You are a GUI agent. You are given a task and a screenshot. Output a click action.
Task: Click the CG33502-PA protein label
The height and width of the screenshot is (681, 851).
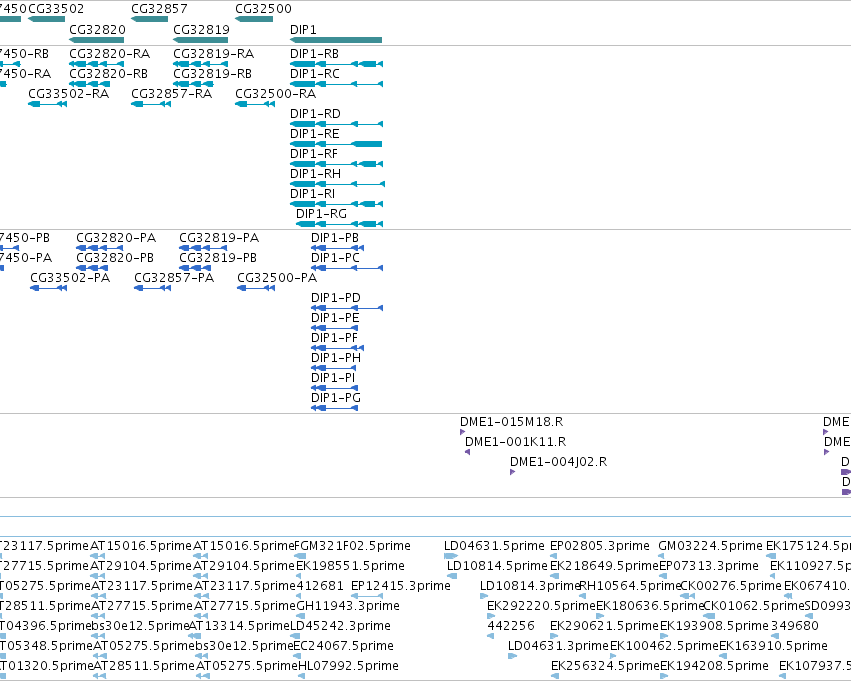pyautogui.click(x=70, y=278)
